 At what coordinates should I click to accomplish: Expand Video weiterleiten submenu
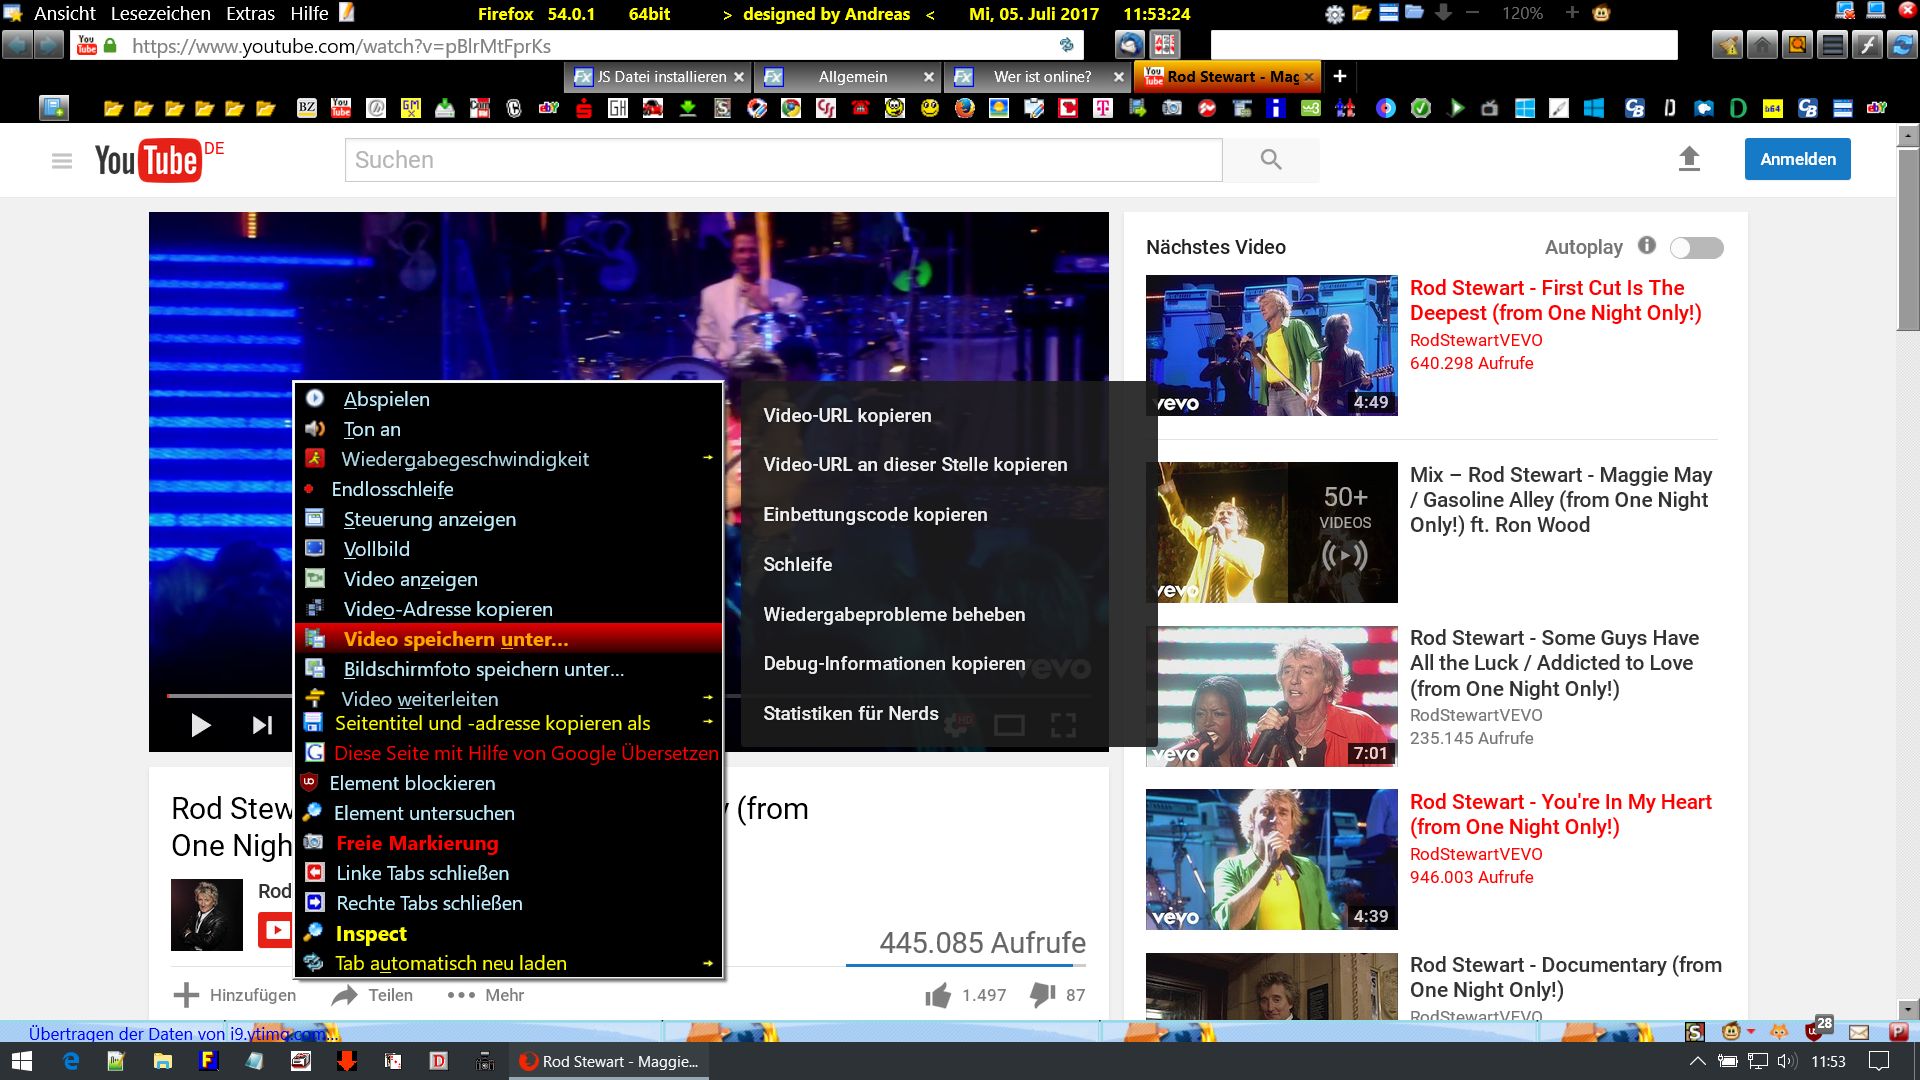[x=420, y=699]
